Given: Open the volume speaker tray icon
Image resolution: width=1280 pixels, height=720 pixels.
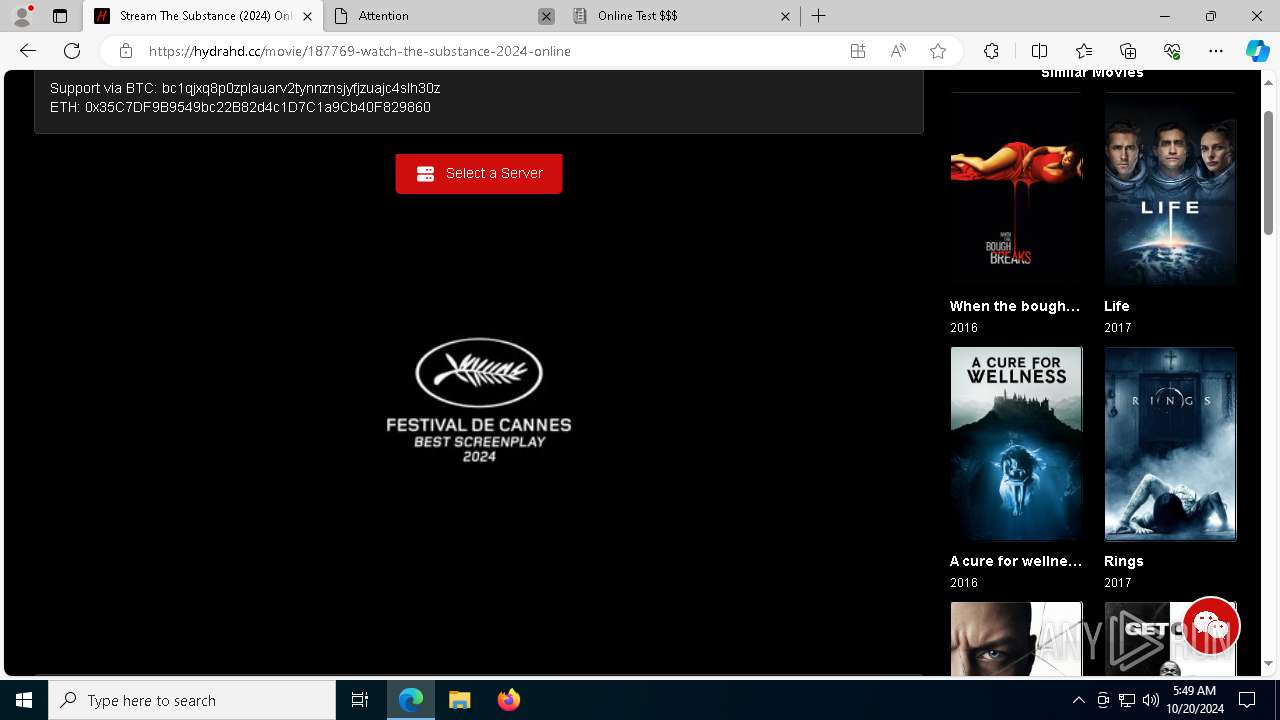Looking at the screenshot, I should coord(1150,700).
